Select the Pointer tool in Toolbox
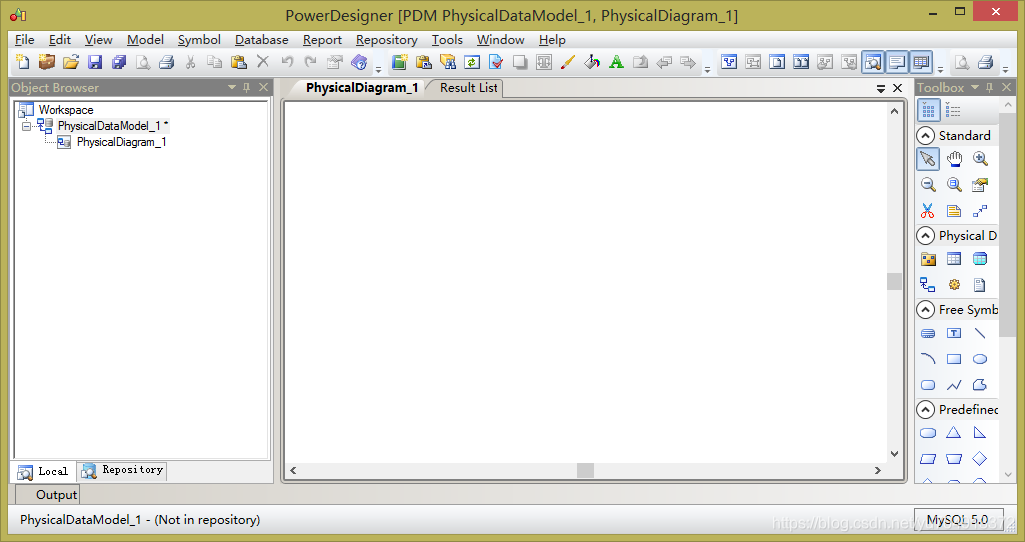This screenshot has height=542, width=1025. pos(928,159)
